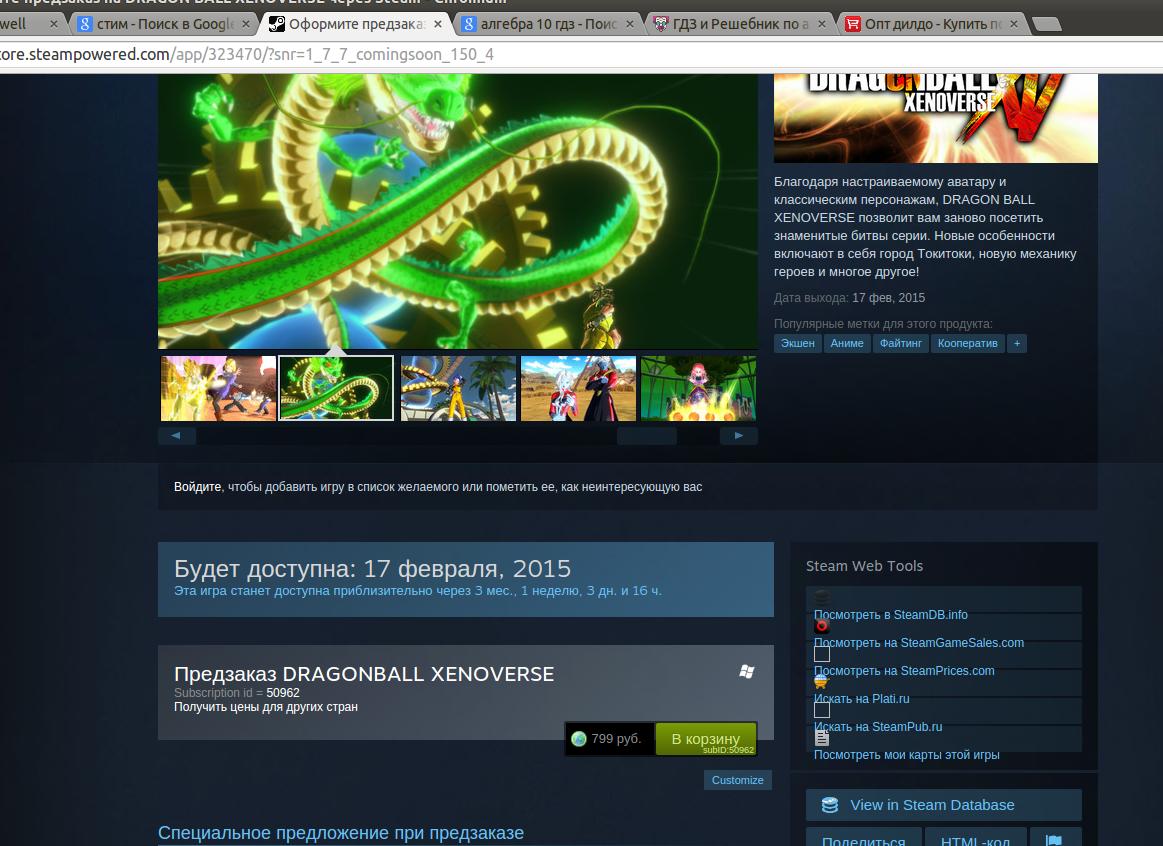Click the left arrow of the screenshot strip
This screenshot has width=1163, height=846.
(x=177, y=435)
